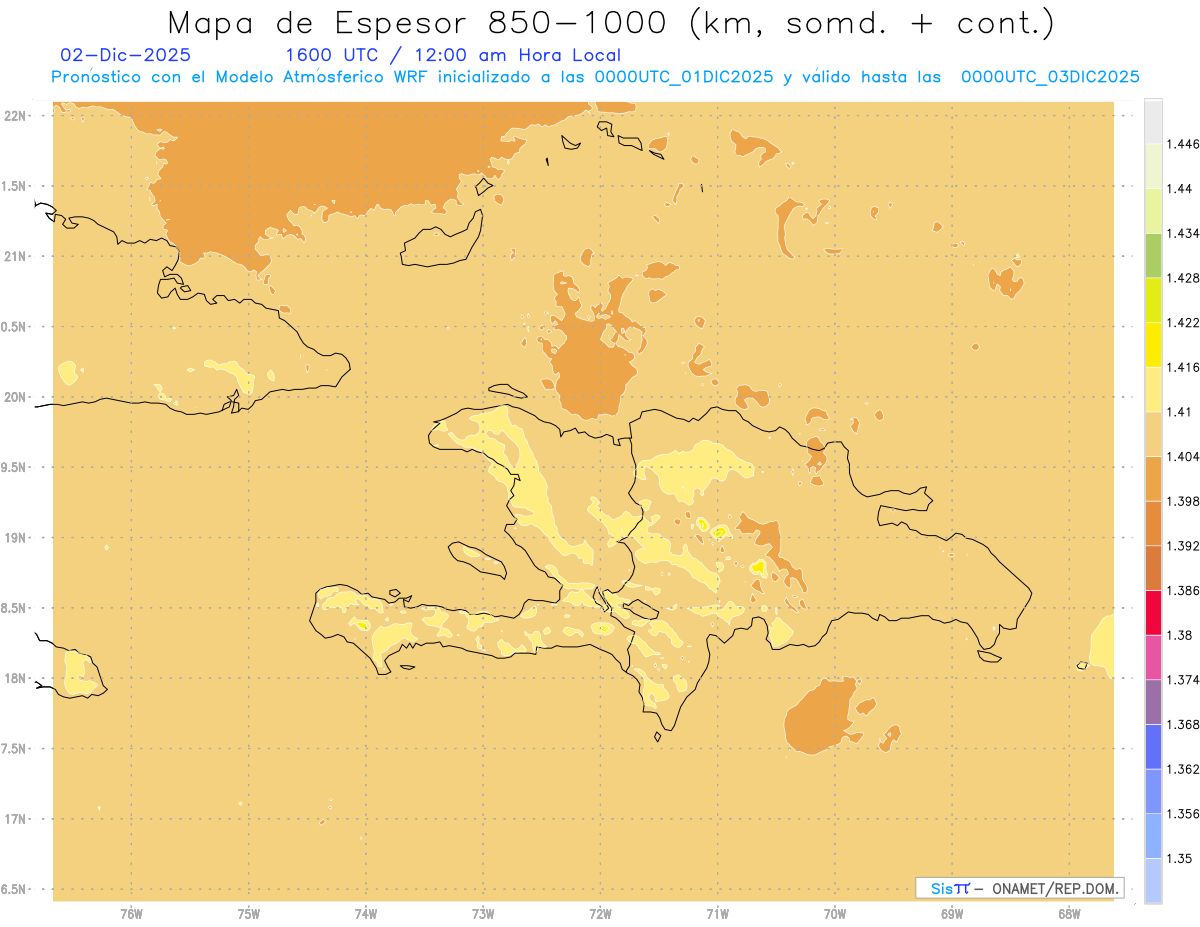Click the '72W' longitude label
The width and height of the screenshot is (1200, 927).
click(600, 914)
